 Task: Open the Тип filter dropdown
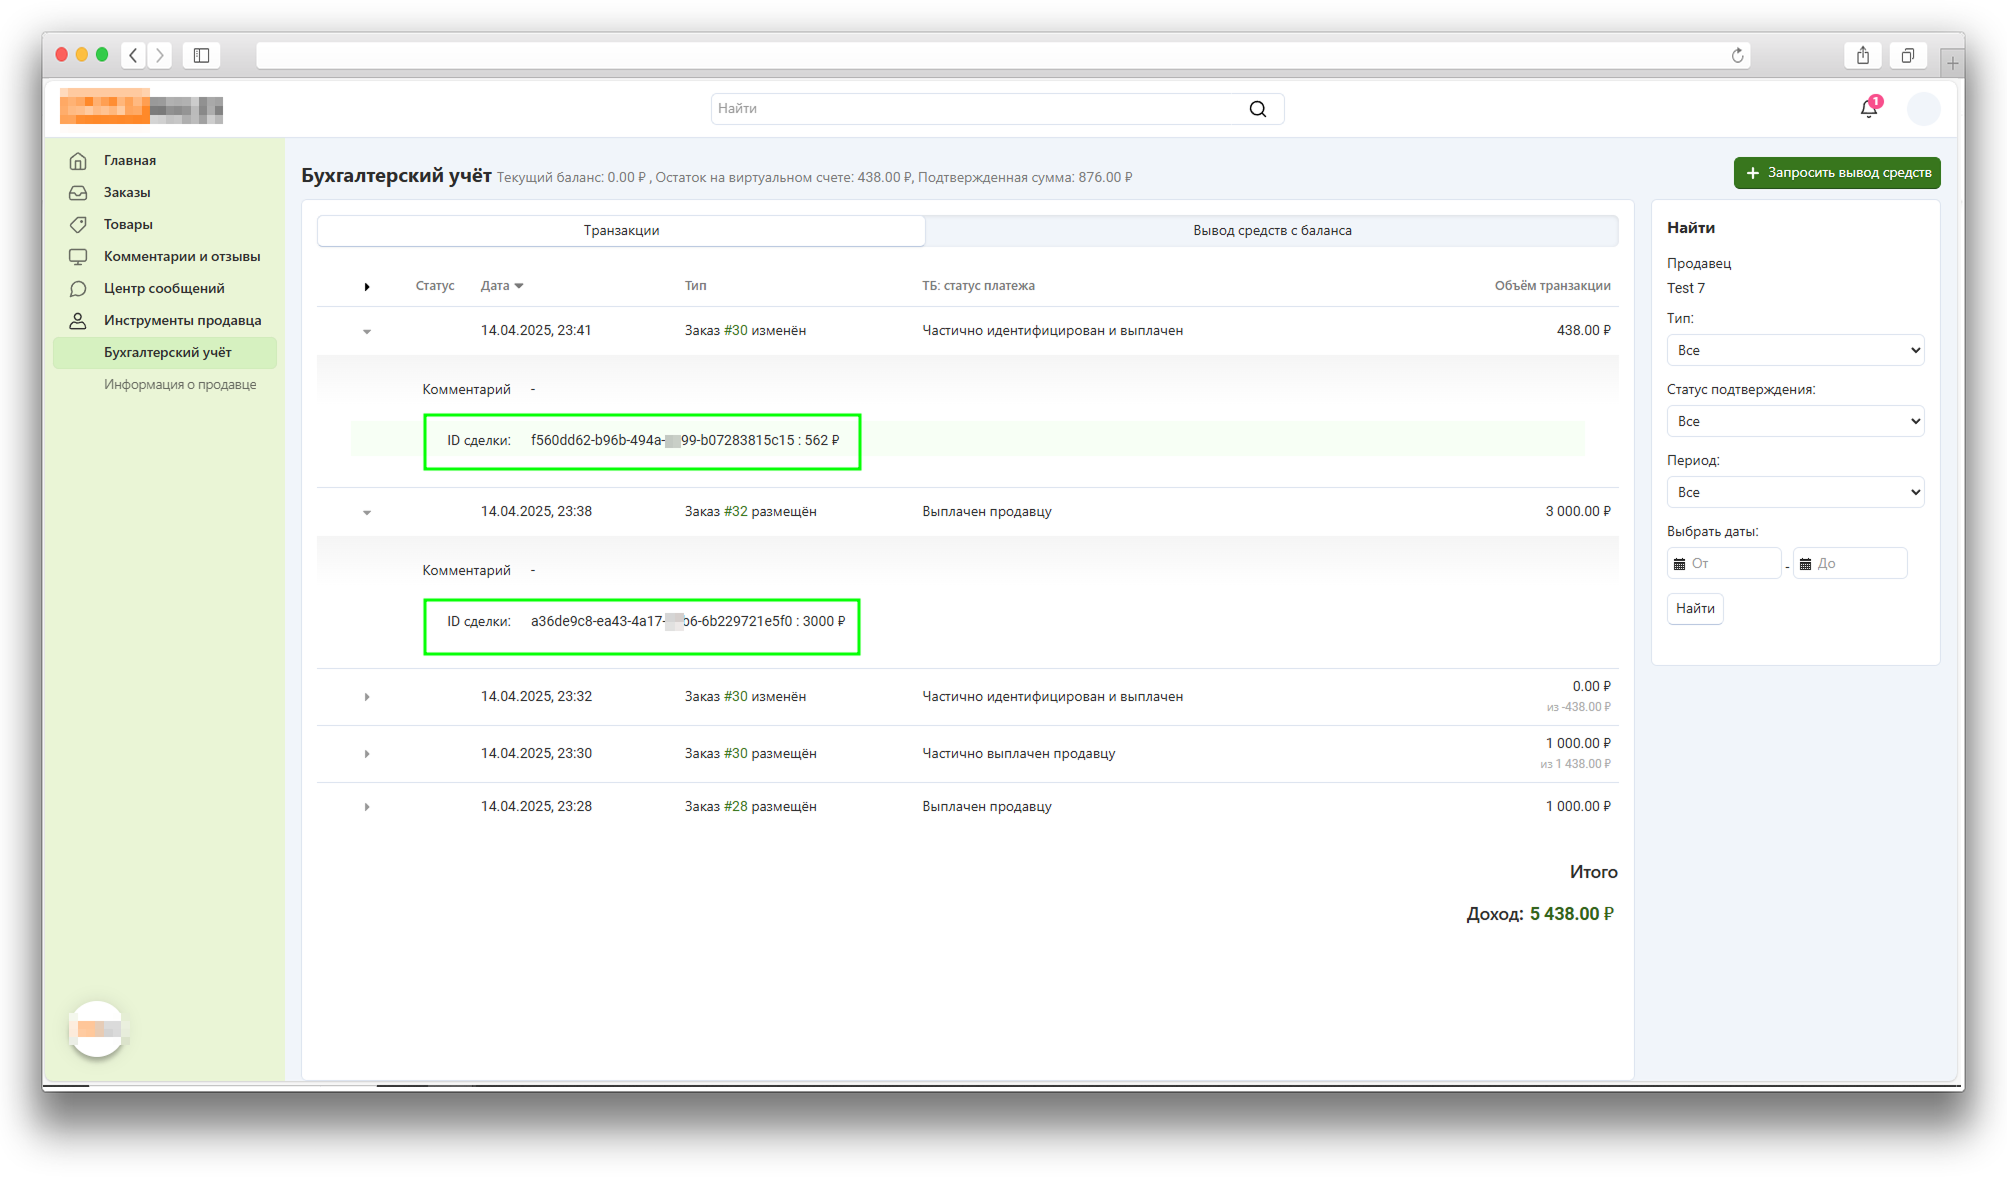(1794, 350)
